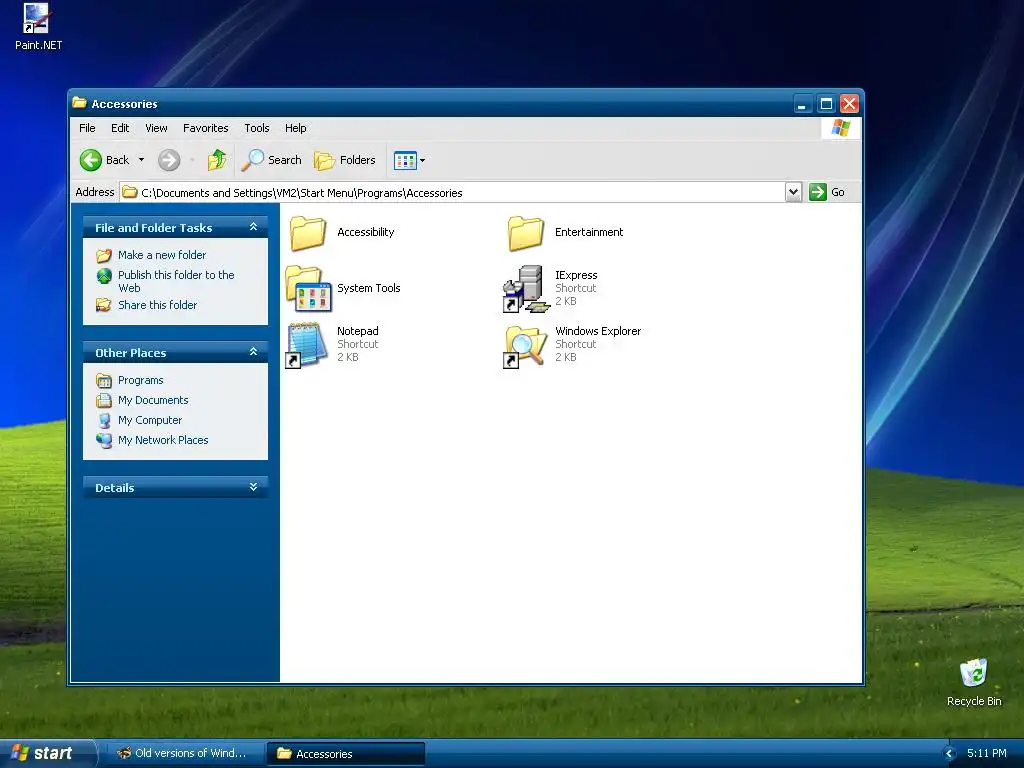Open My Computer from Other Places

coord(150,420)
